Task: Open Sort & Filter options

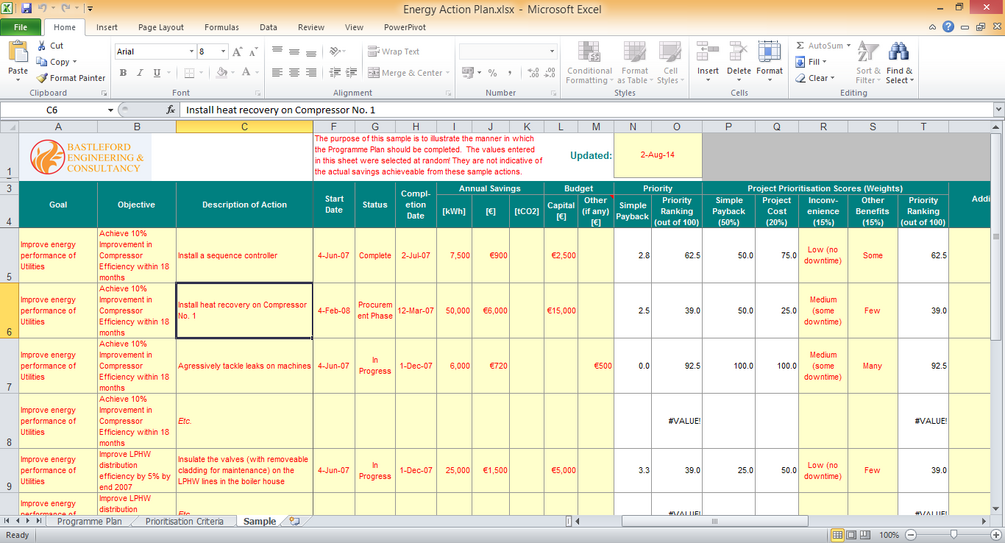Action: pos(868,62)
